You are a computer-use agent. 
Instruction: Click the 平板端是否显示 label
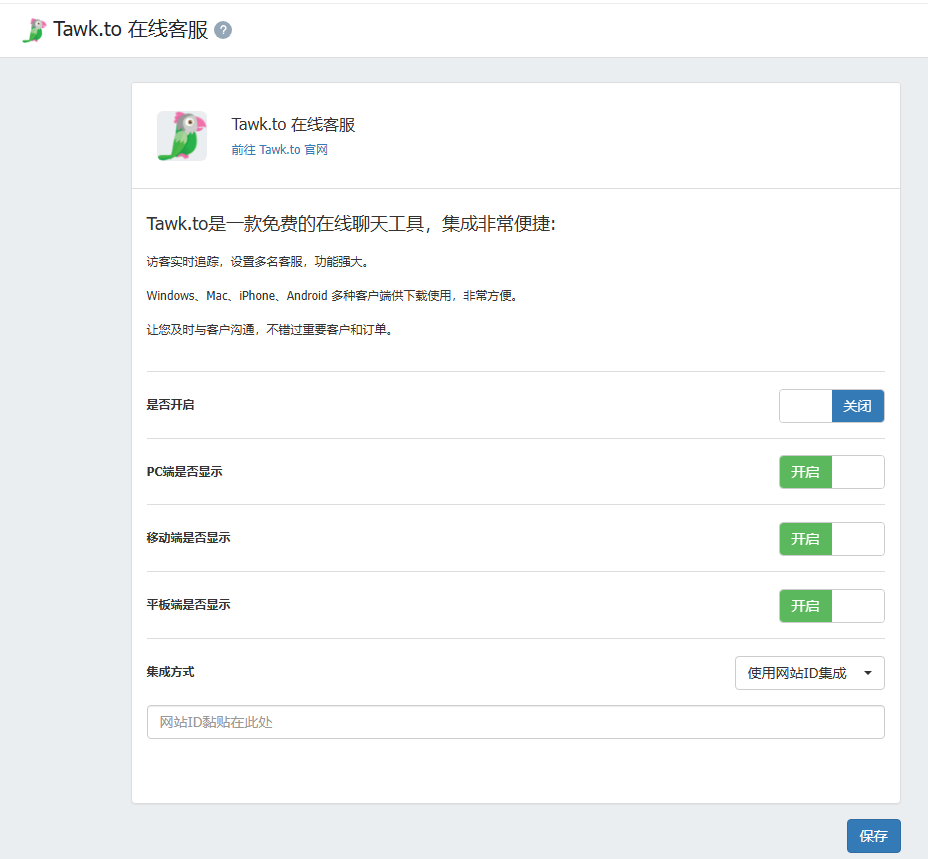[188, 605]
